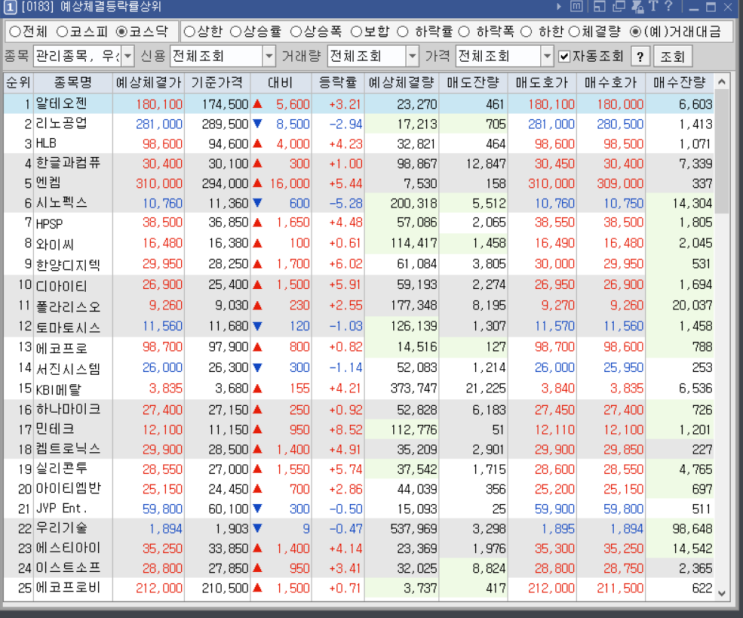Open title bar help question mark
This screenshot has width=743, height=618.
coord(669,6)
